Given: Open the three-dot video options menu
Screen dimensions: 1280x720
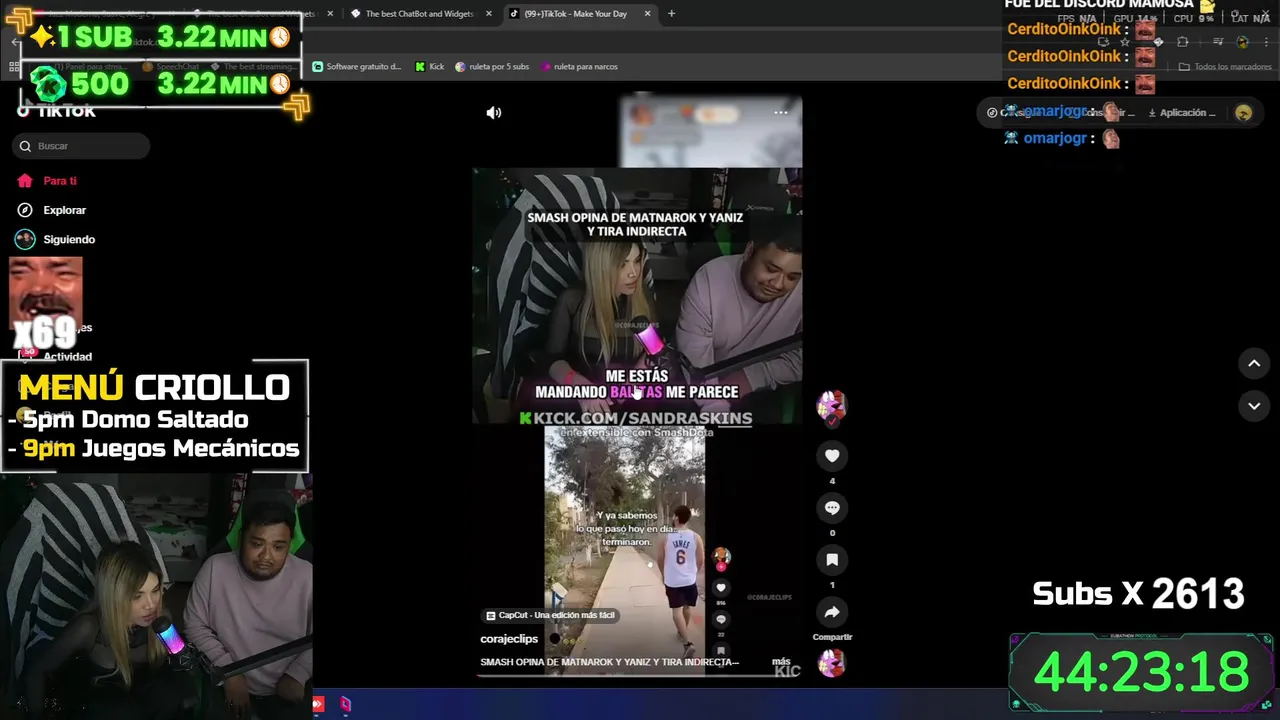Looking at the screenshot, I should tap(781, 113).
